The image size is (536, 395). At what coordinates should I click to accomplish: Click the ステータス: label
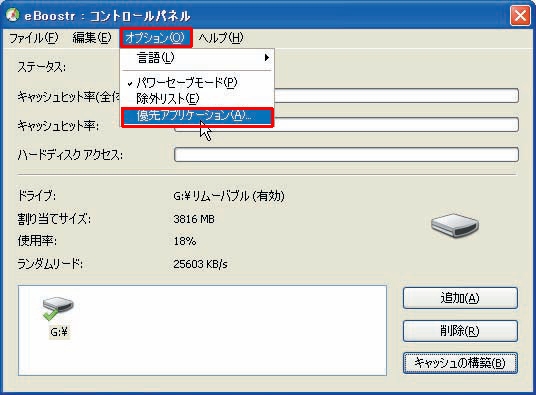click(x=42, y=67)
